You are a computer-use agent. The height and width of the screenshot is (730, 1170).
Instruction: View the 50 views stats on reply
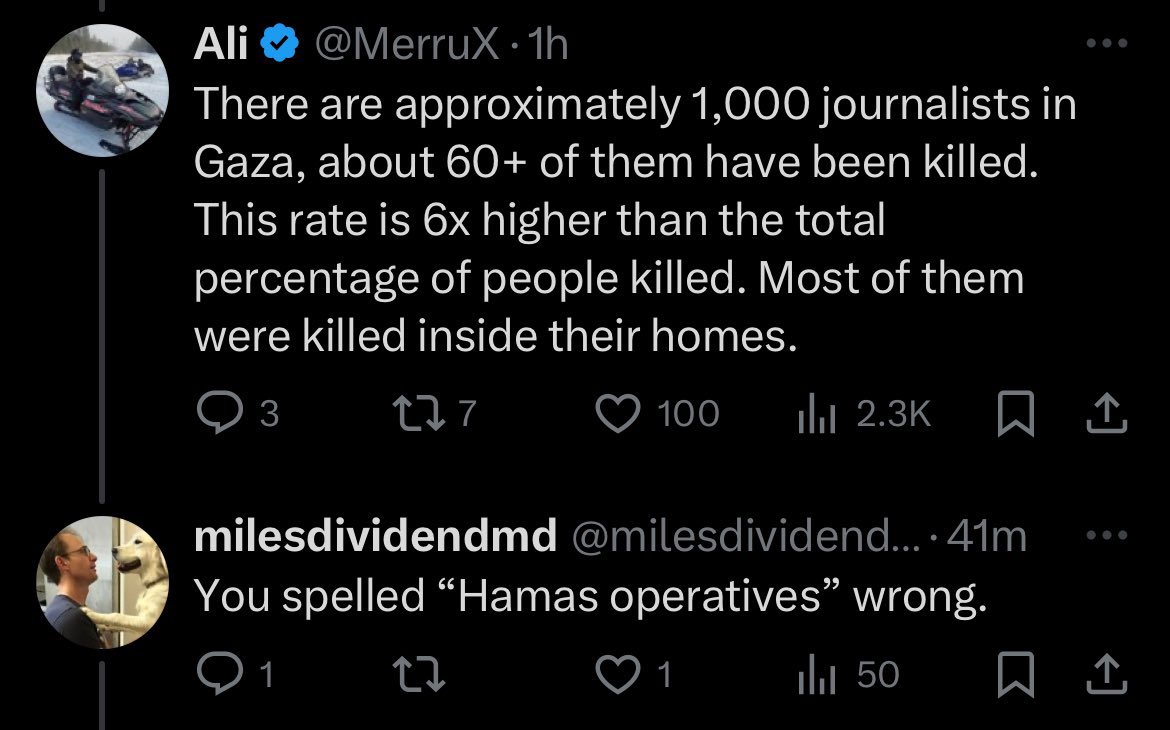815,675
